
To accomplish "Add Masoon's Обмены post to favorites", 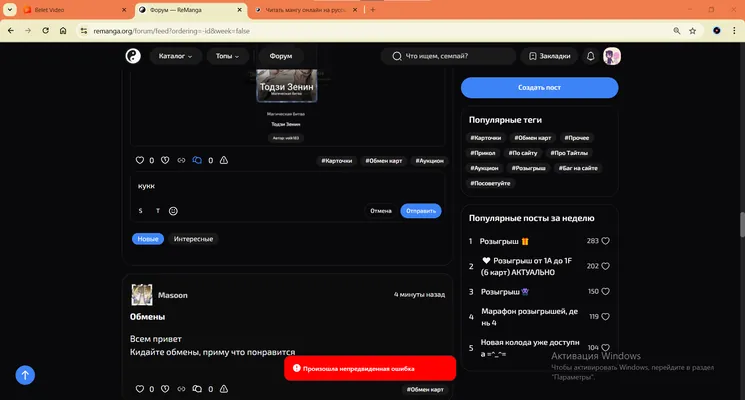I will (165, 389).
